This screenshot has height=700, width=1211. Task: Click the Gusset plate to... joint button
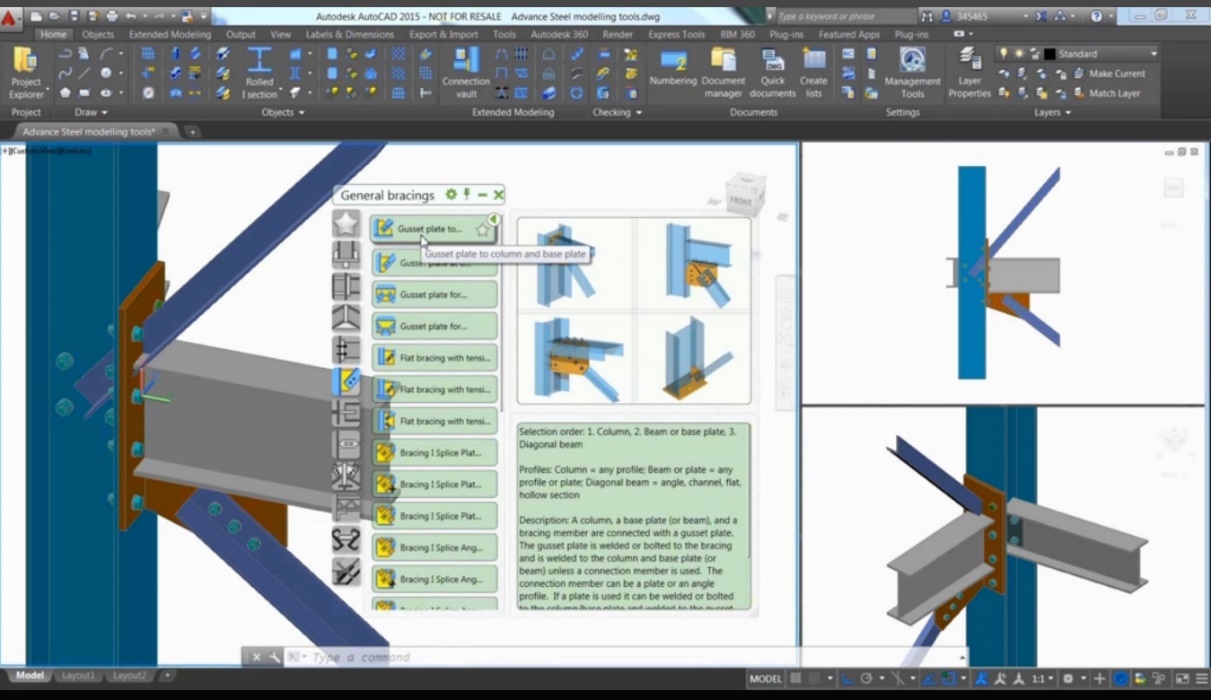[433, 229]
